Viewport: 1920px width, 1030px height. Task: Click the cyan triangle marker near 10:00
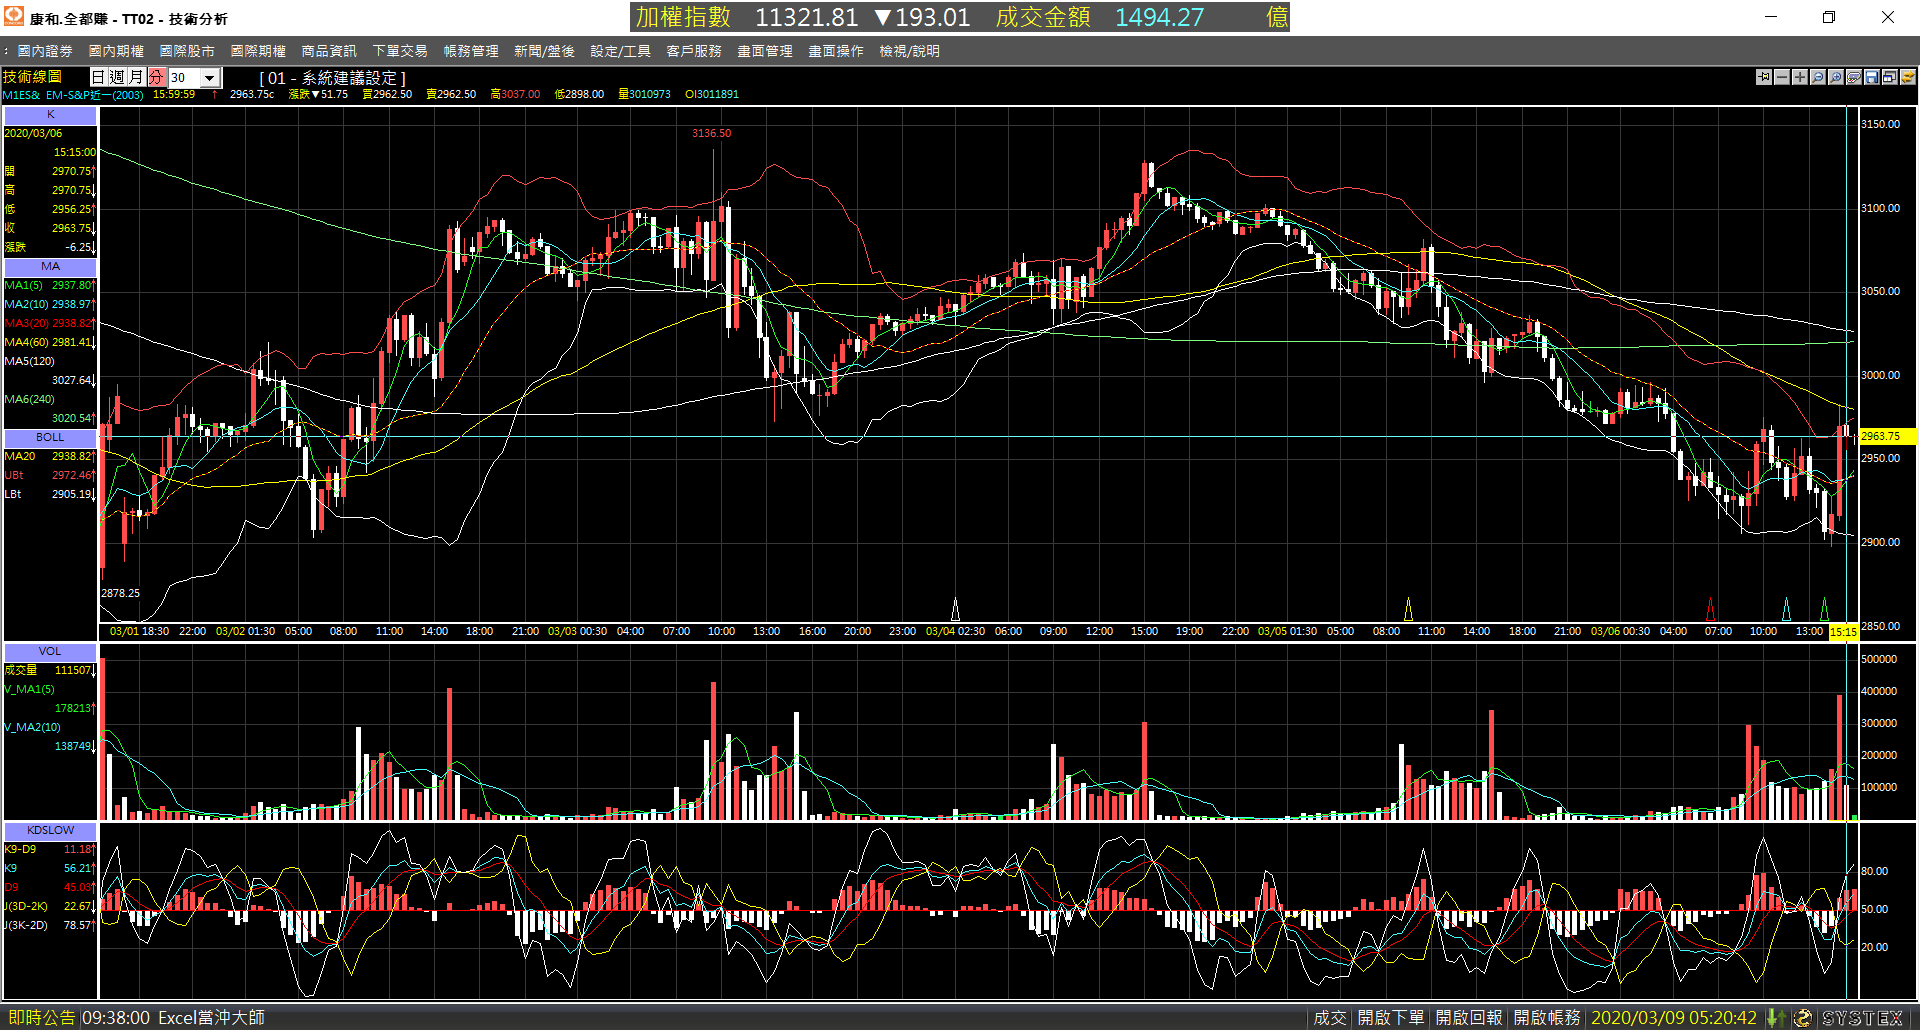pos(1786,609)
